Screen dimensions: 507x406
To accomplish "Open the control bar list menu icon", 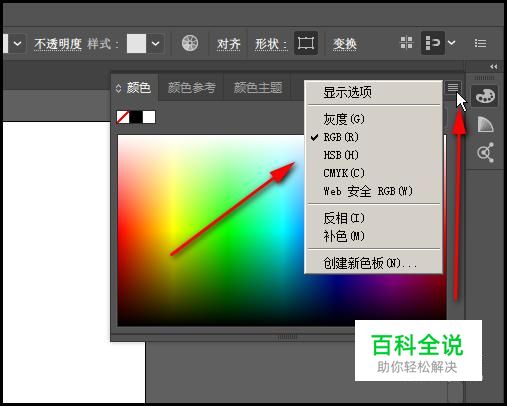I will [x=480, y=43].
